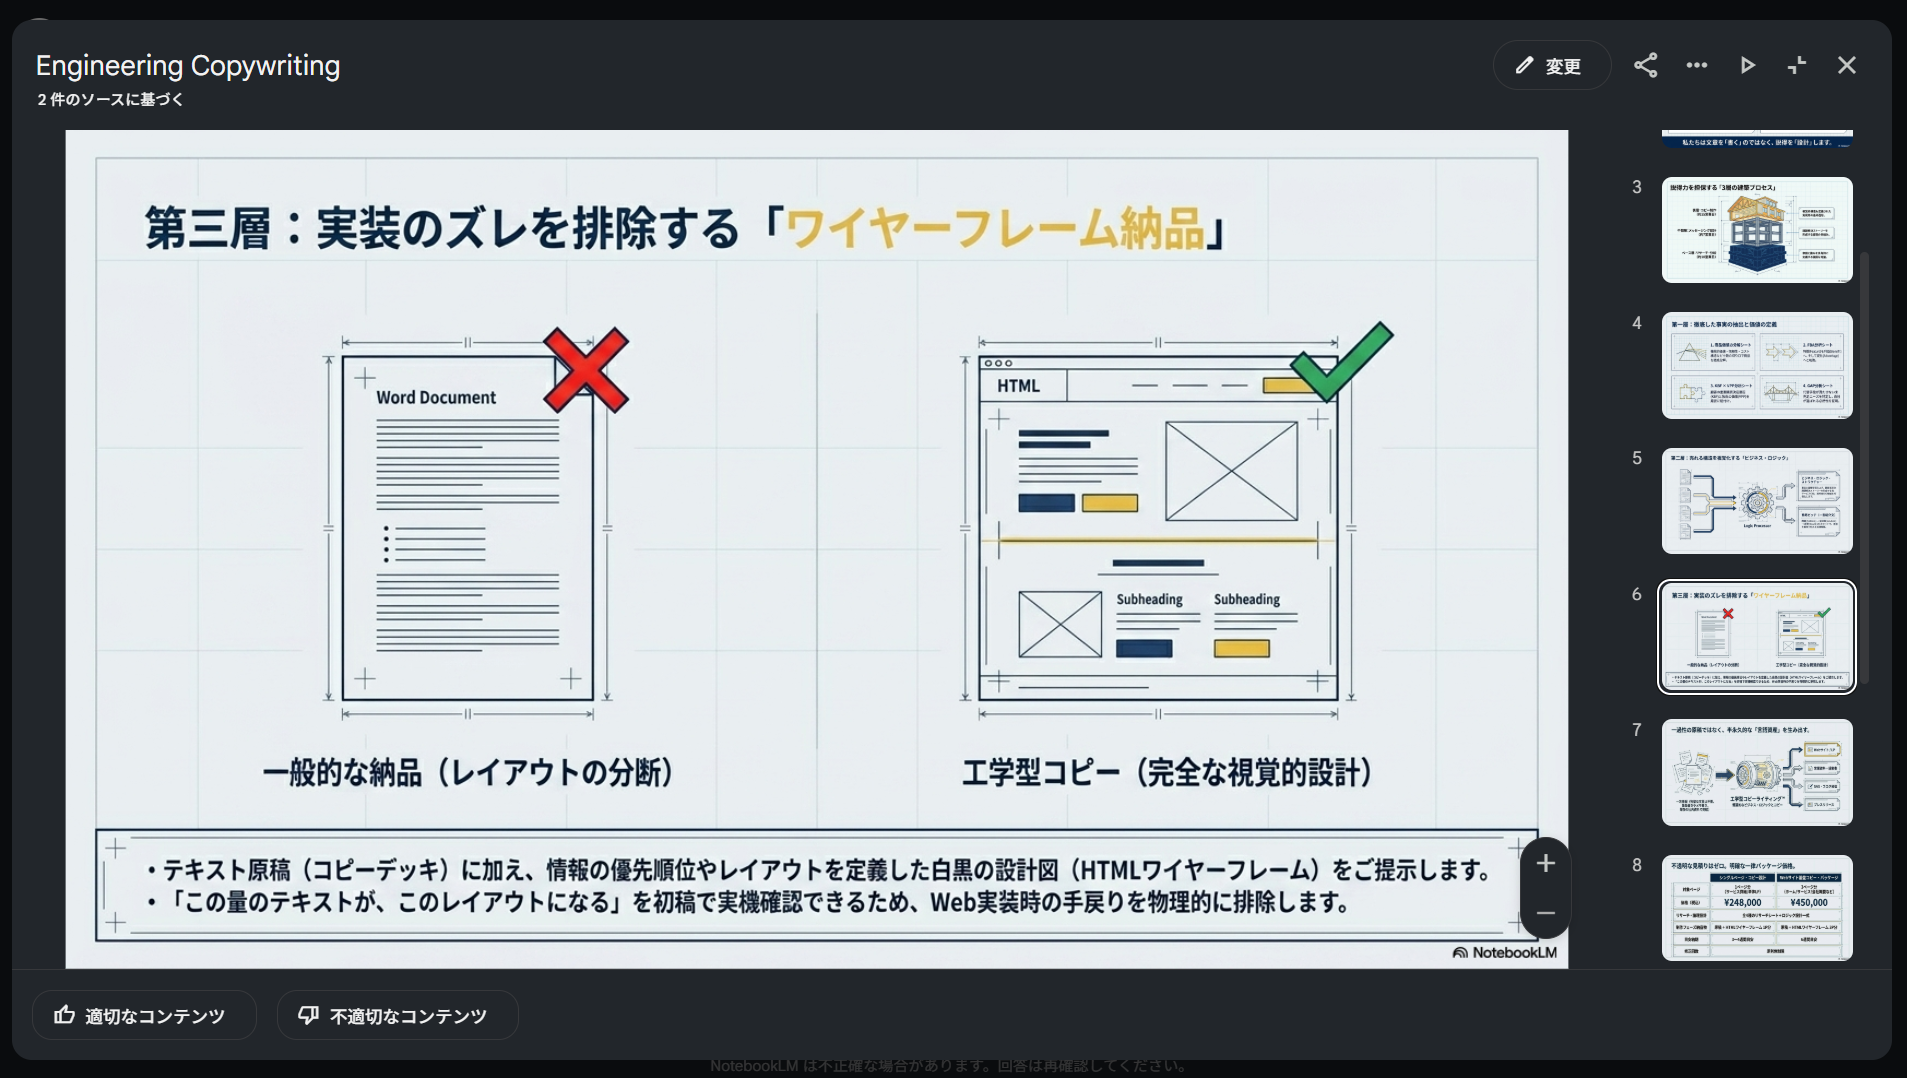Click the 工学型コピー caption

coord(1166,773)
